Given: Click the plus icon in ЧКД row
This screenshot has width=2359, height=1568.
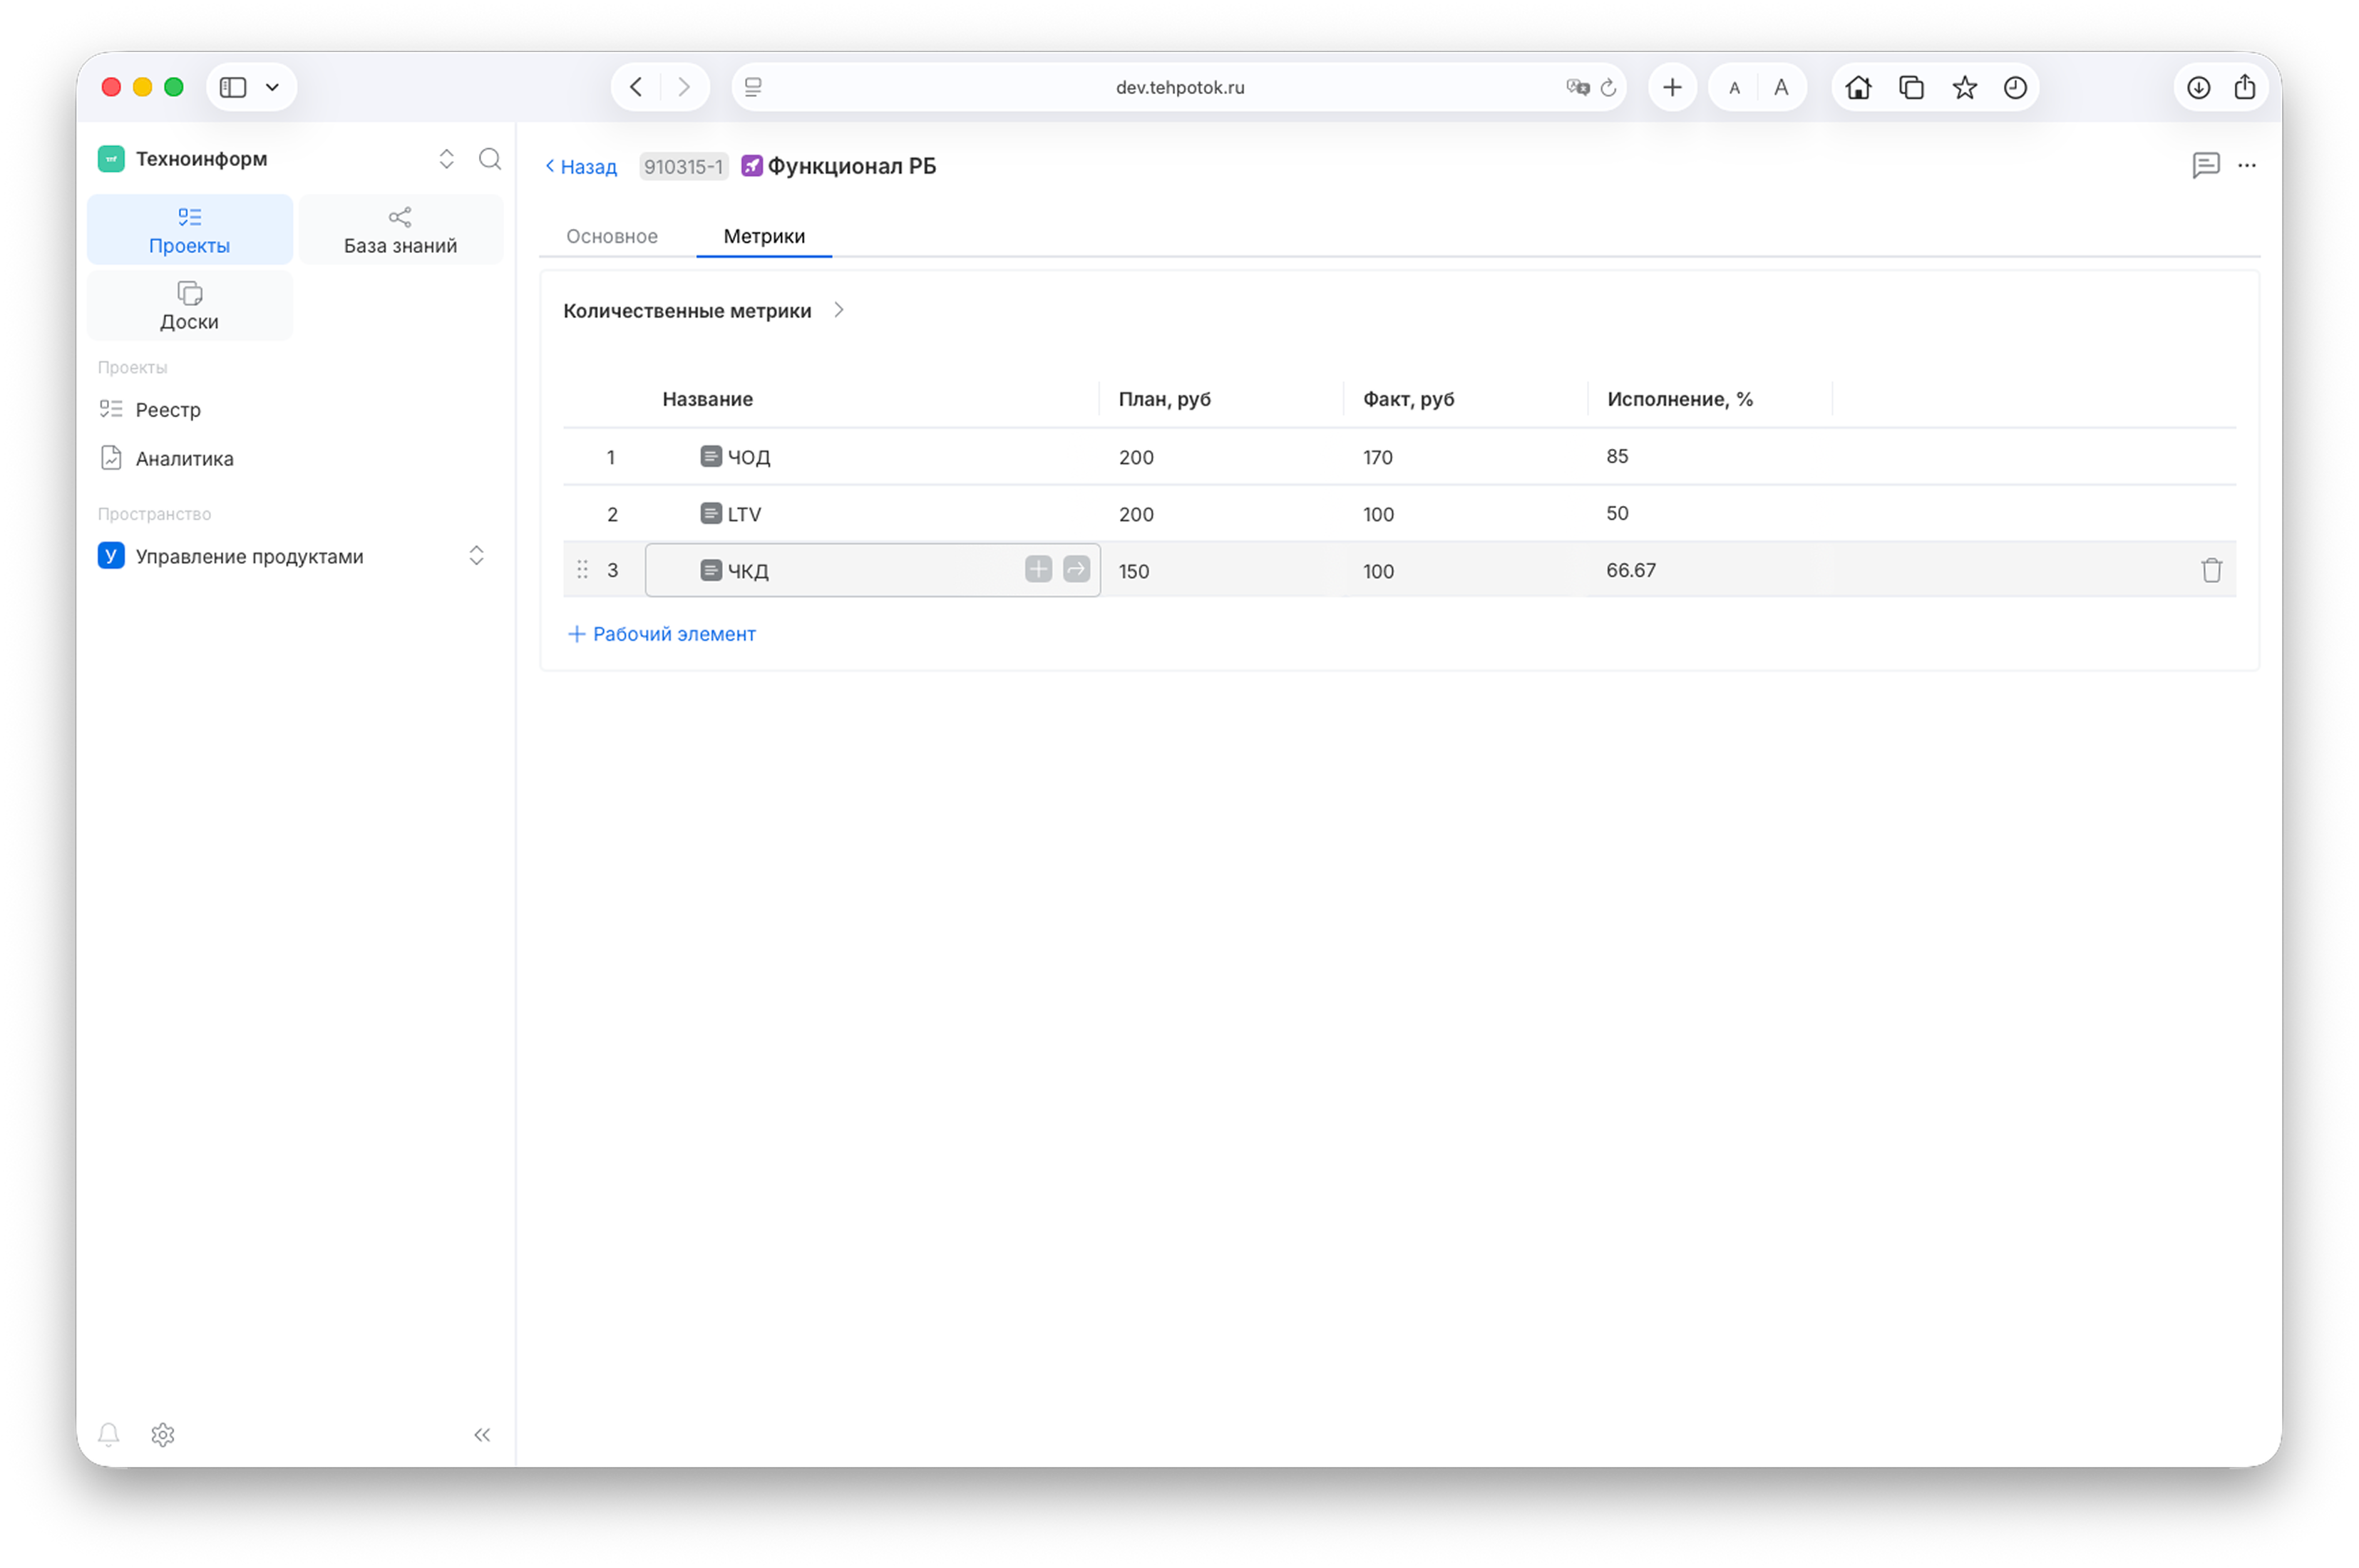Looking at the screenshot, I should point(1038,569).
